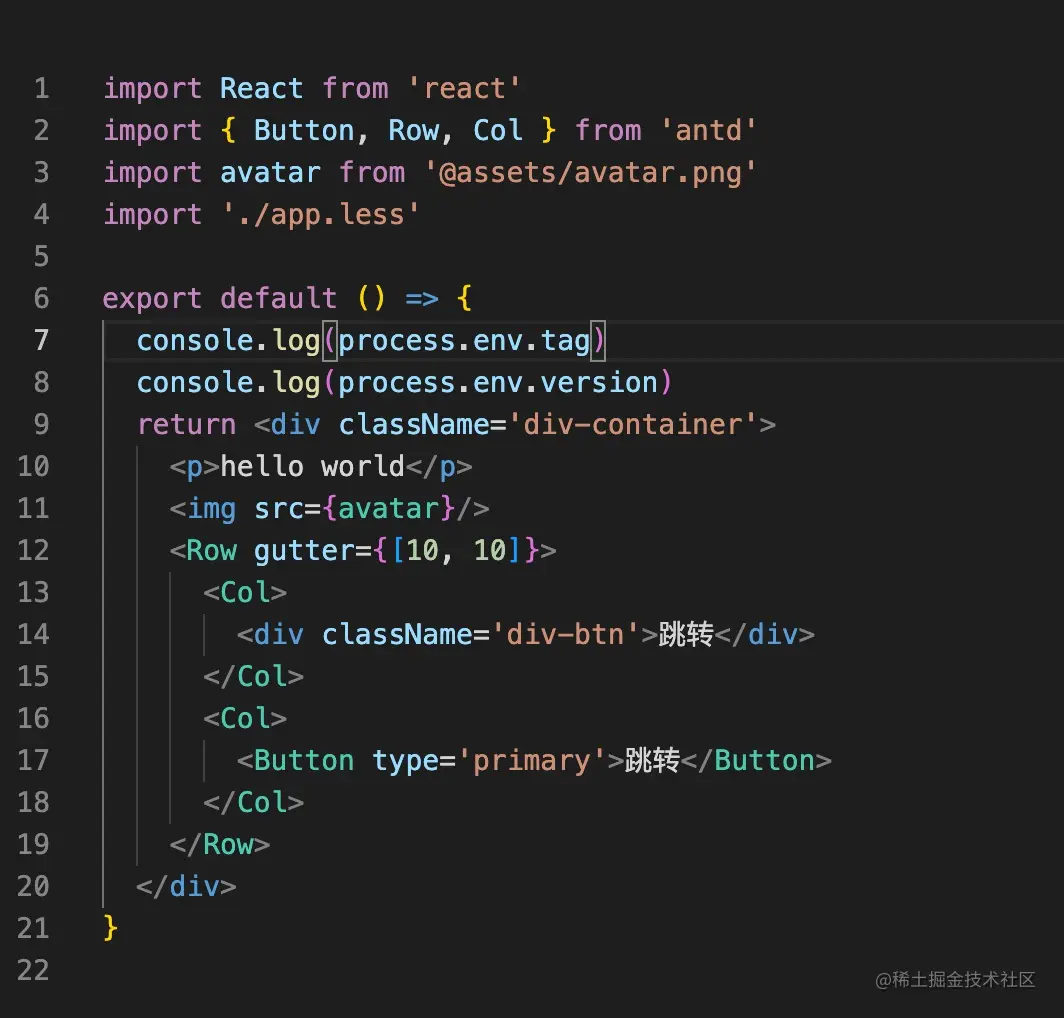The width and height of the screenshot is (1064, 1018).
Task: Click '@assets/avatar.png' import path
Action: (590, 172)
